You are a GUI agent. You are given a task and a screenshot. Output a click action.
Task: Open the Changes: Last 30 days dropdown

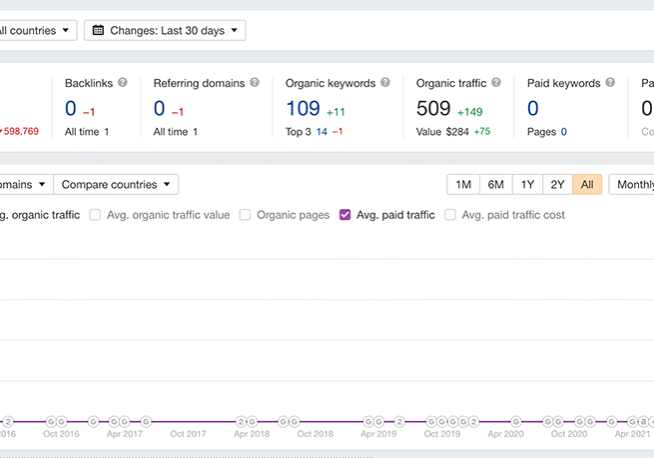pos(165,31)
